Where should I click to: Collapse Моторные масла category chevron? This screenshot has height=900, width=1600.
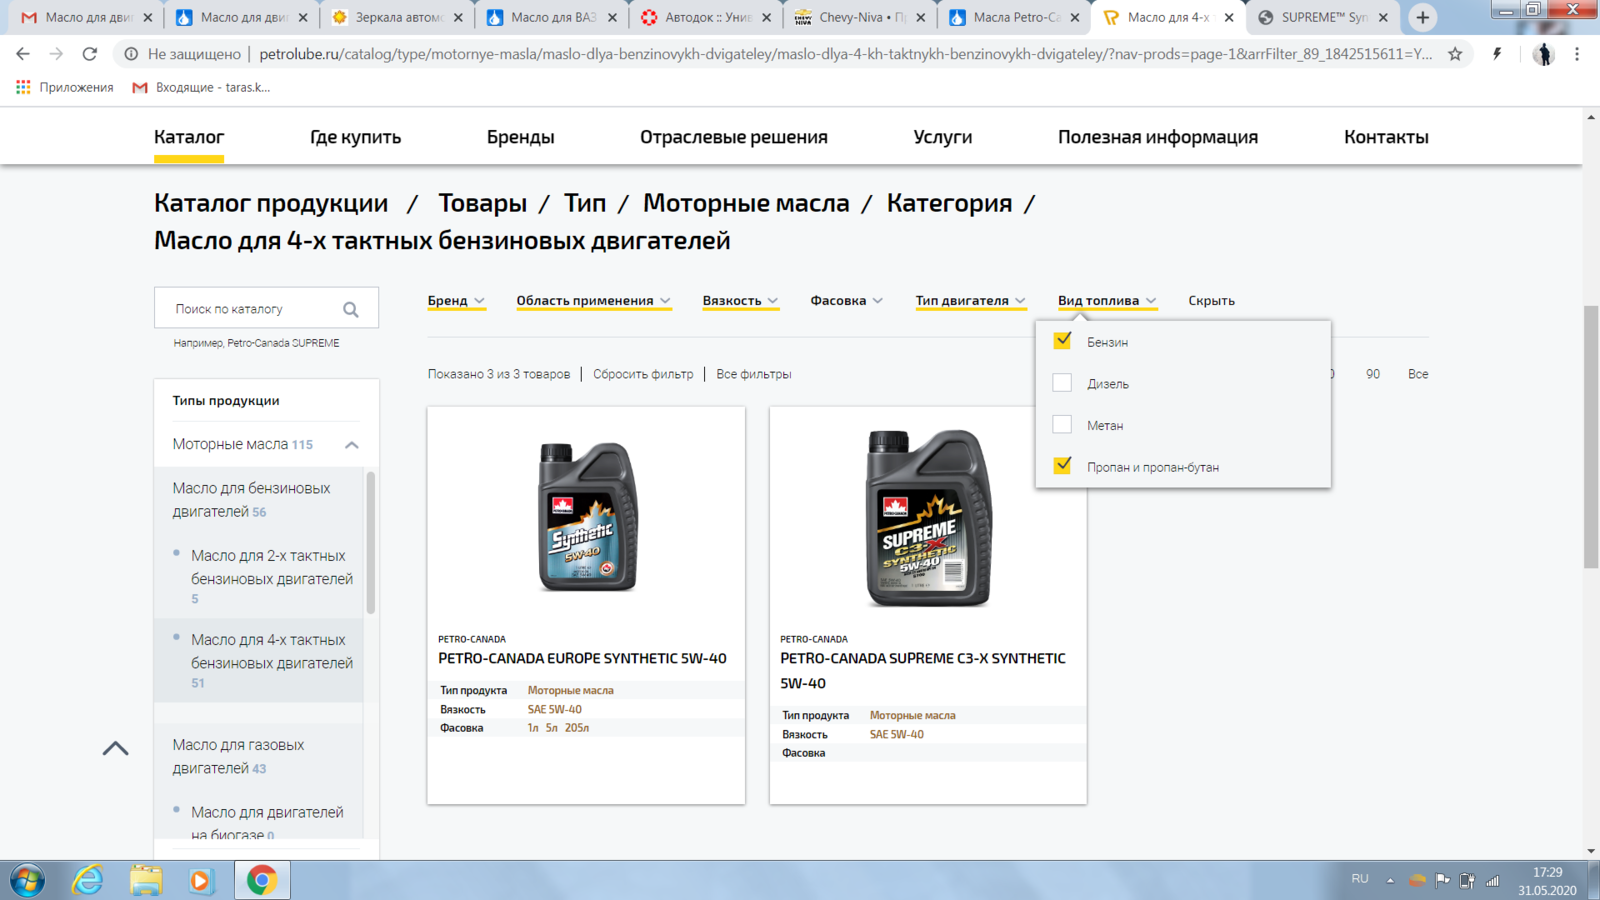pos(351,445)
